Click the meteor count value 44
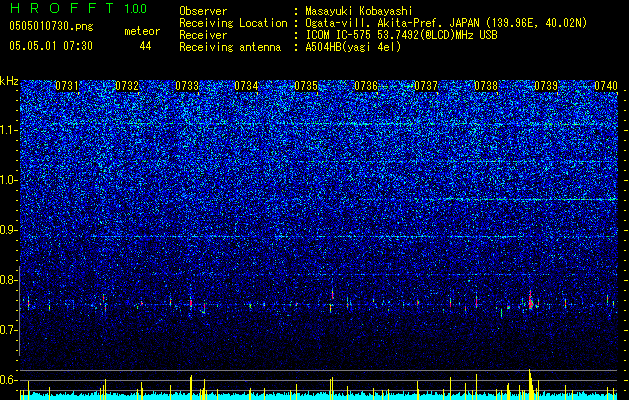 click(145, 46)
